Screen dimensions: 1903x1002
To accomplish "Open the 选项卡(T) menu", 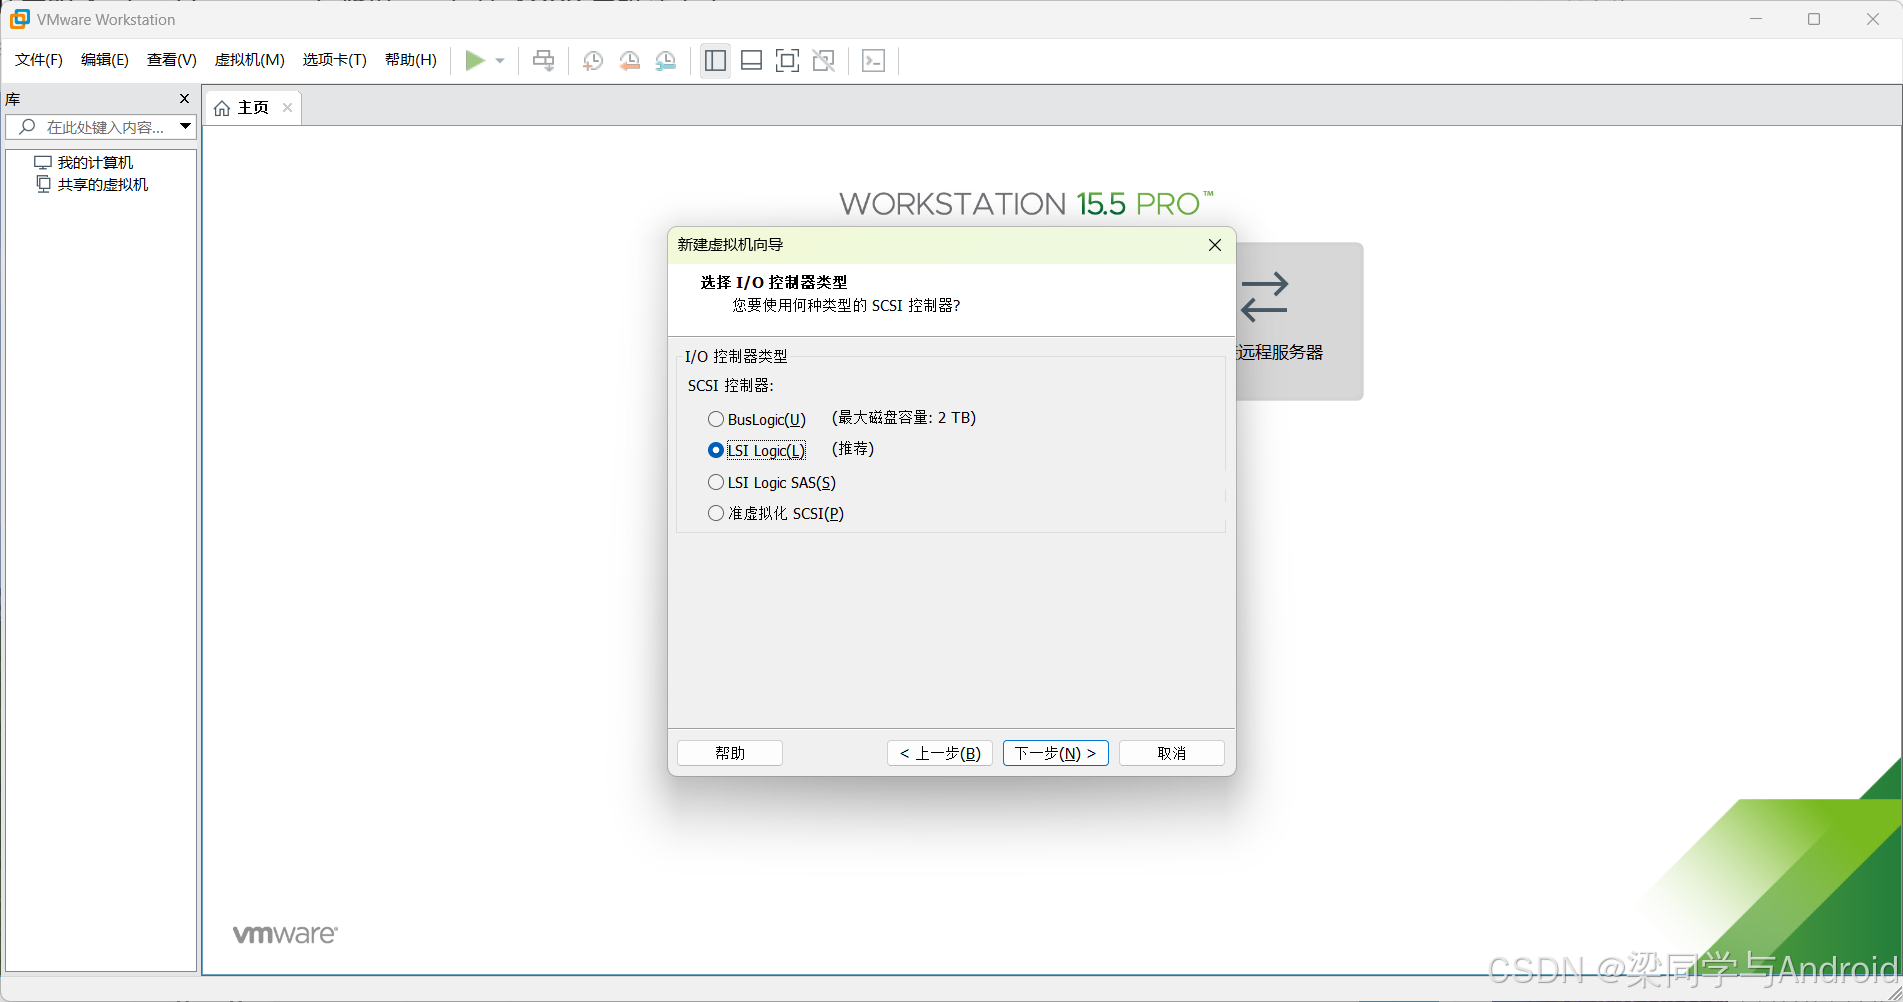I will click(x=335, y=60).
